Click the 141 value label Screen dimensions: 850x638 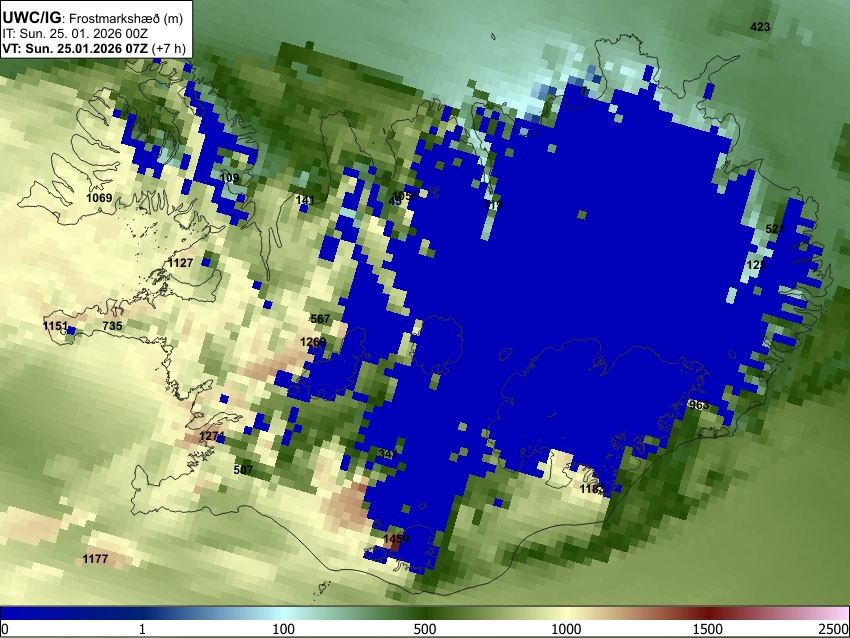(x=305, y=200)
